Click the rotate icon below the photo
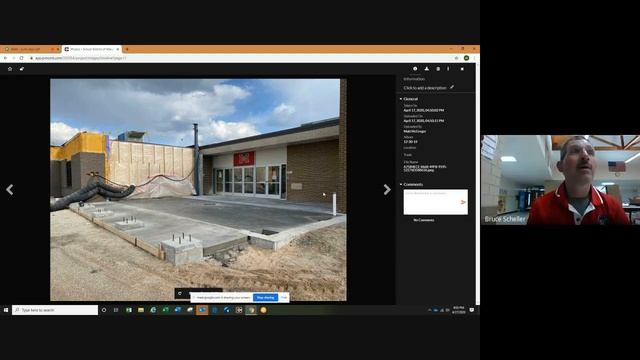The image size is (640, 360). click(x=180, y=293)
